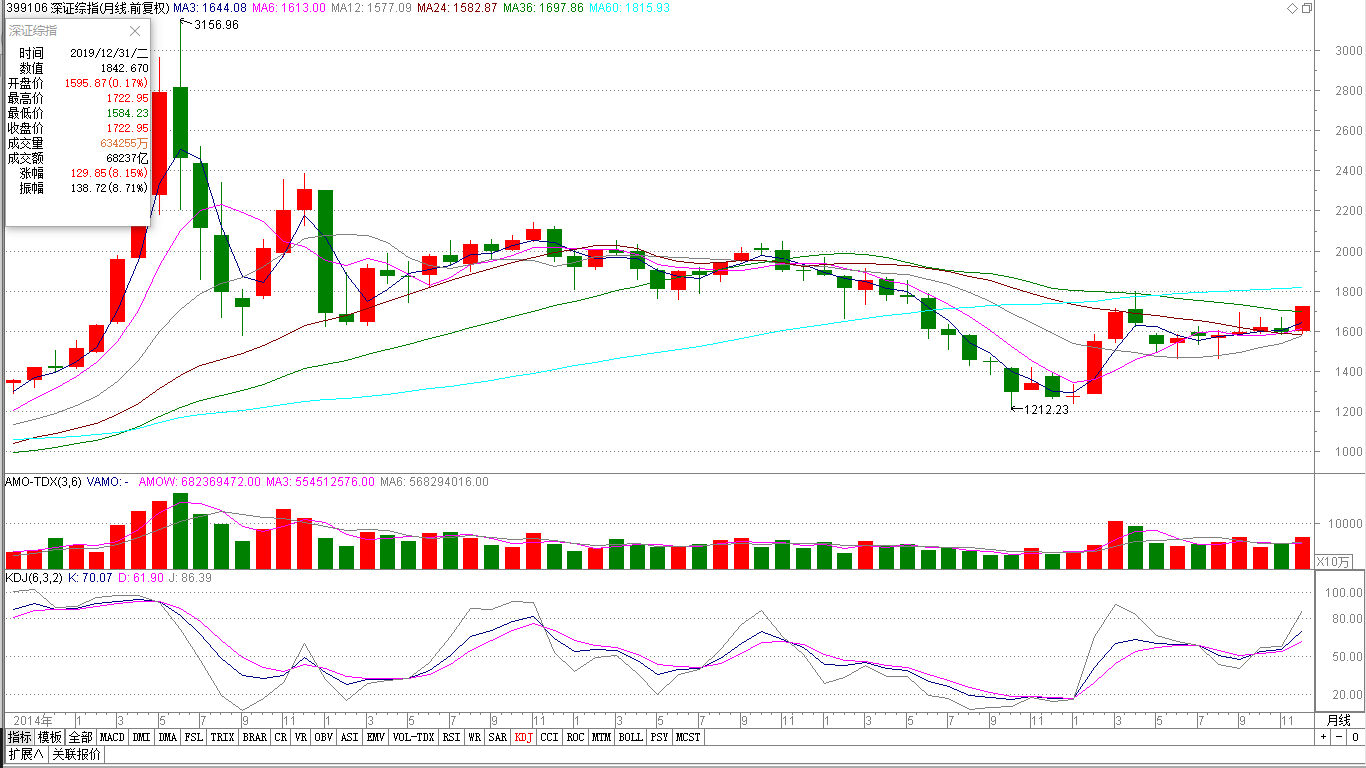This screenshot has width=1366, height=768.
Task: Switch indicator to CR
Action: click(x=280, y=737)
